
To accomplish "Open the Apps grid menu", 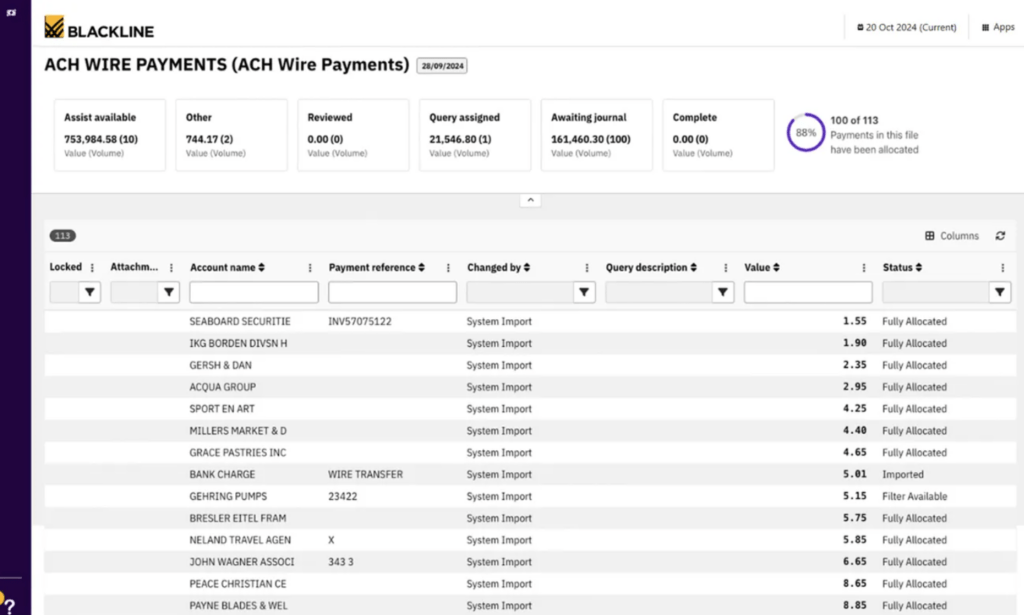I will tap(998, 27).
